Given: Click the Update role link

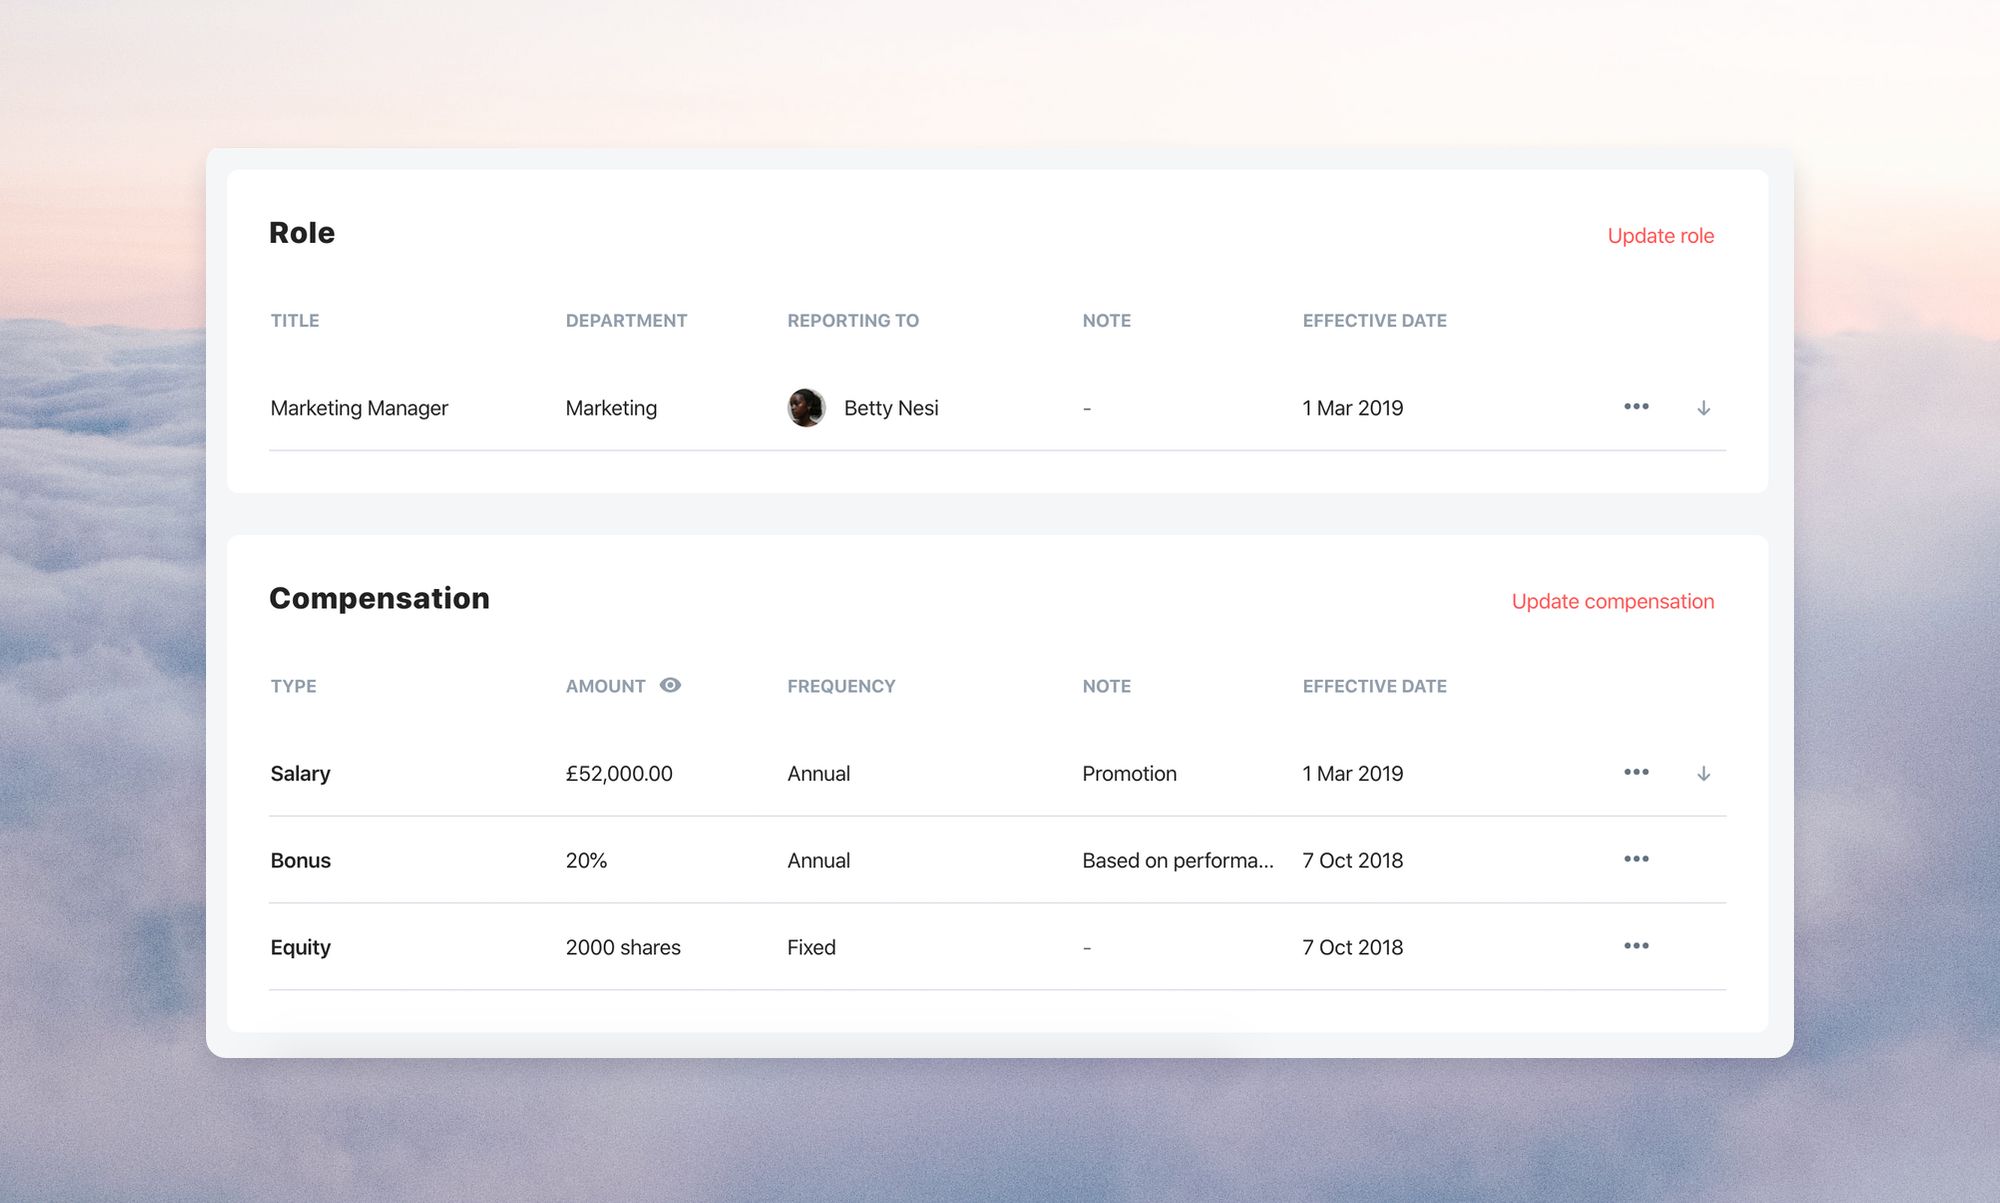Looking at the screenshot, I should click(x=1660, y=236).
